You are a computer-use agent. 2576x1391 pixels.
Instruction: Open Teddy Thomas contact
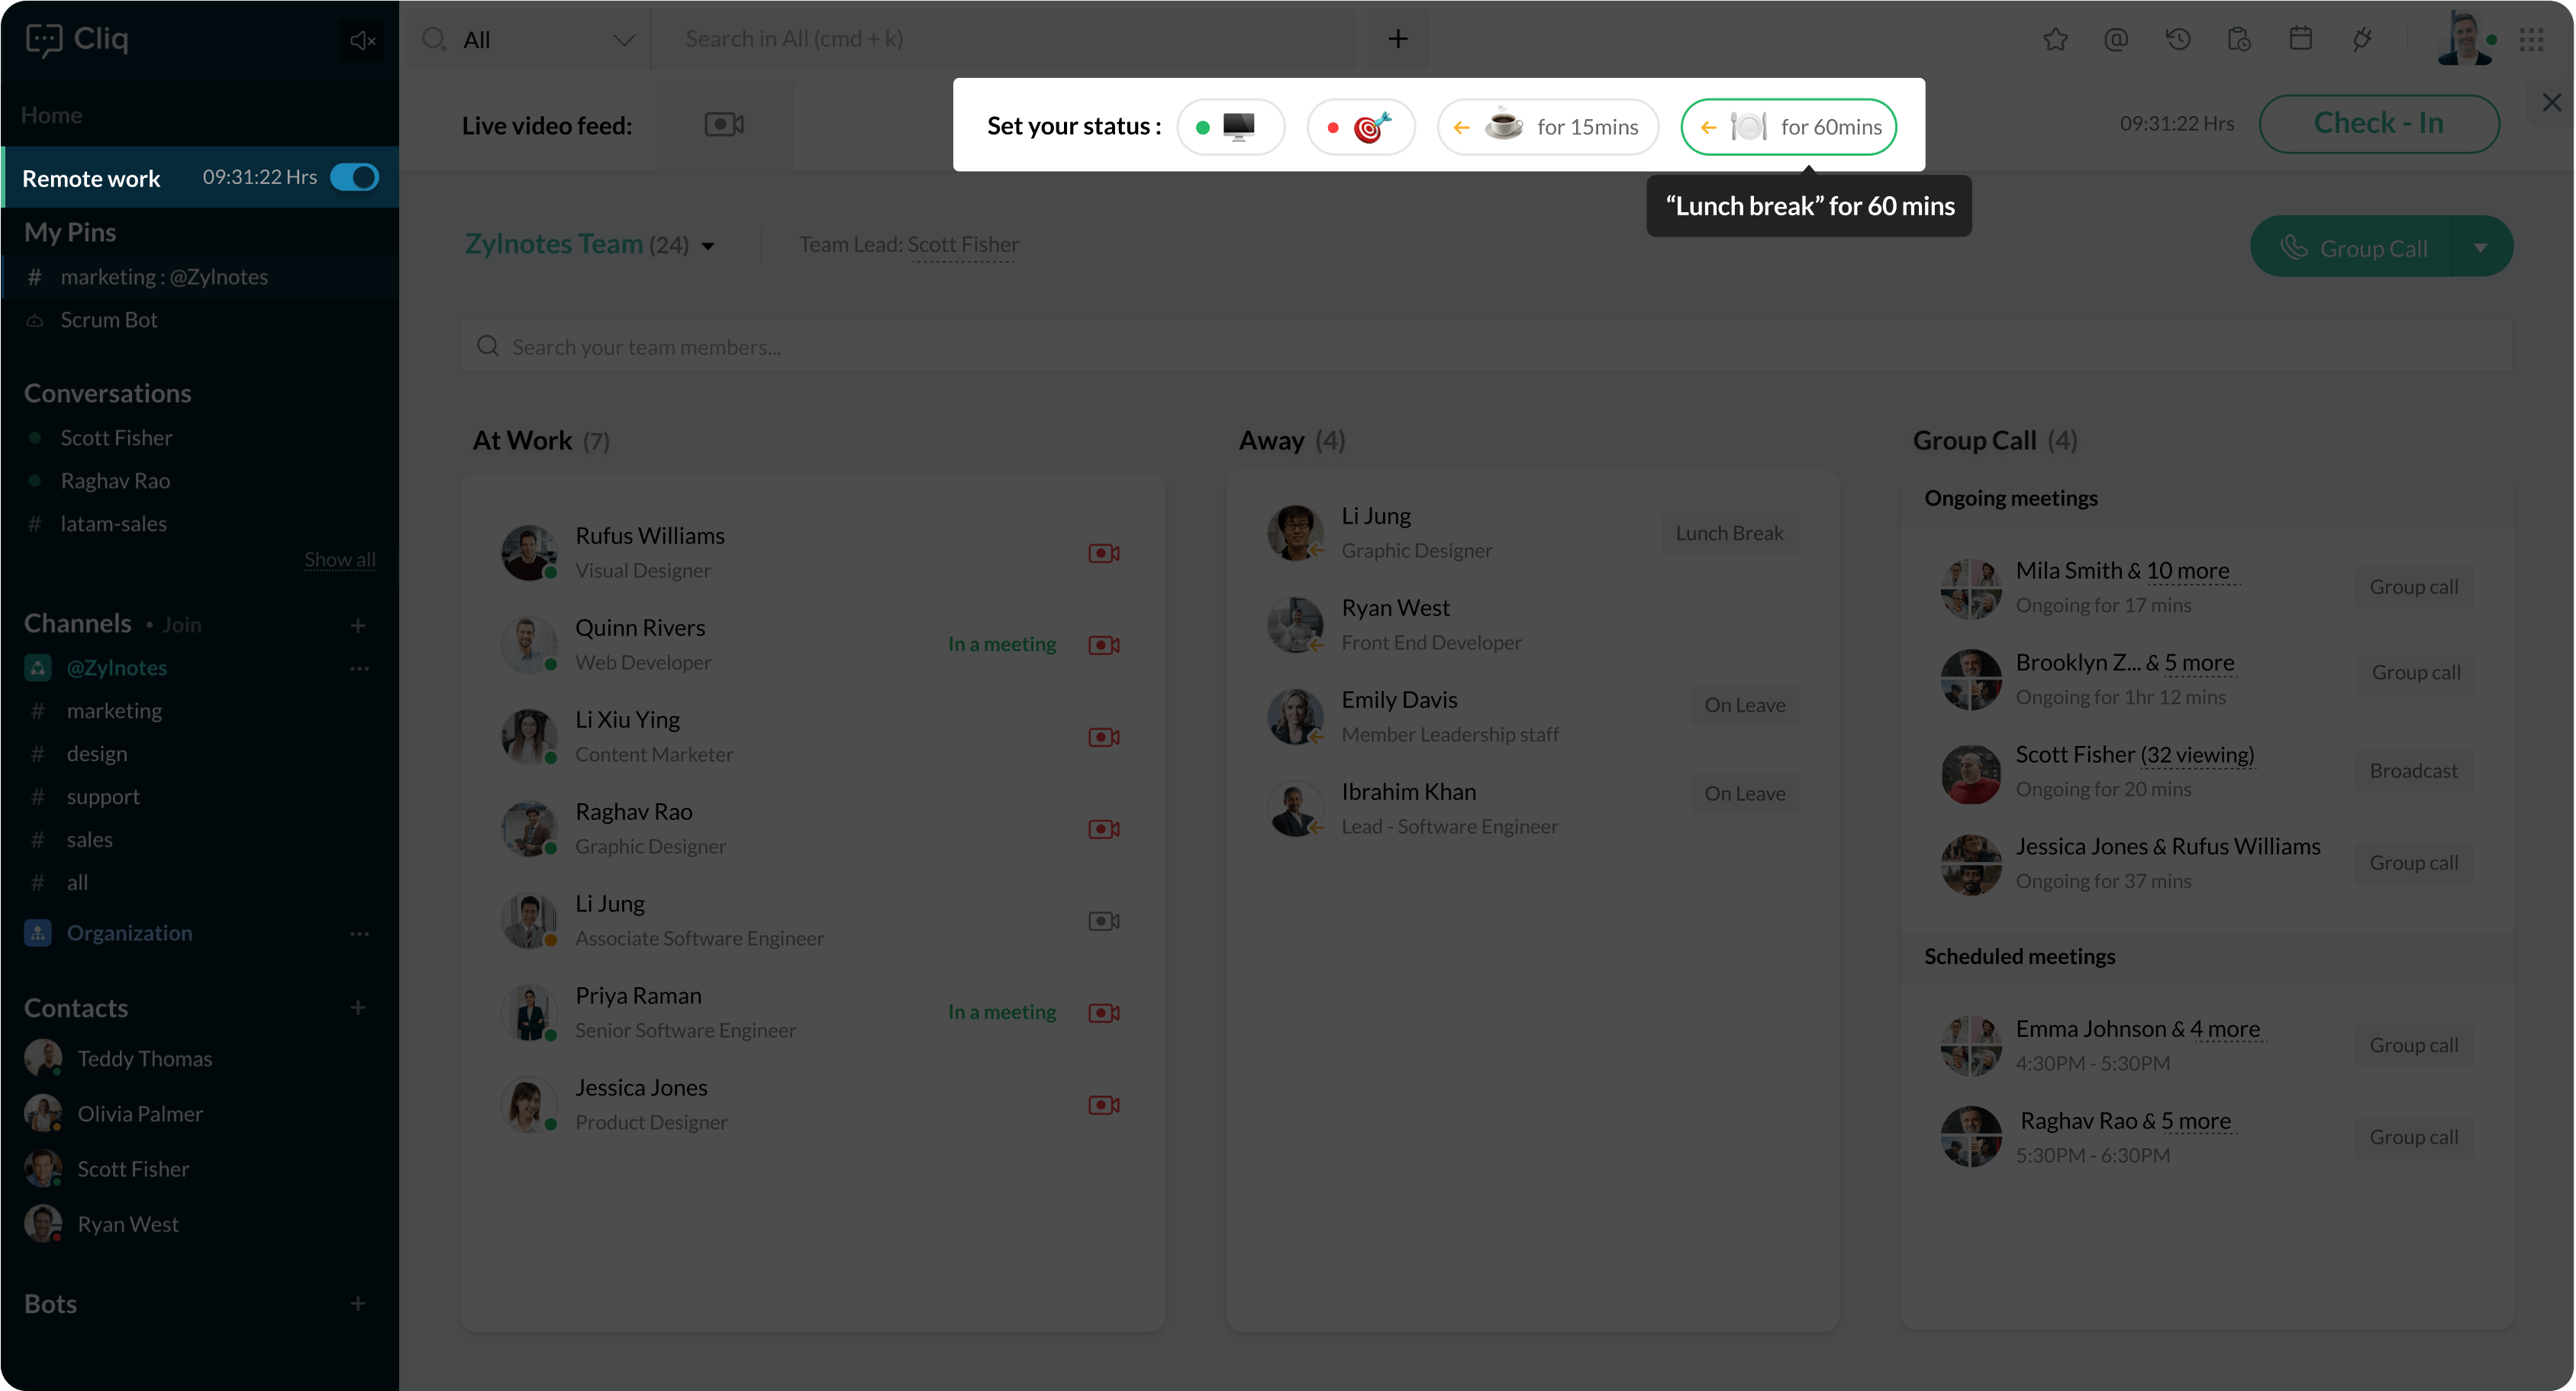click(145, 1059)
